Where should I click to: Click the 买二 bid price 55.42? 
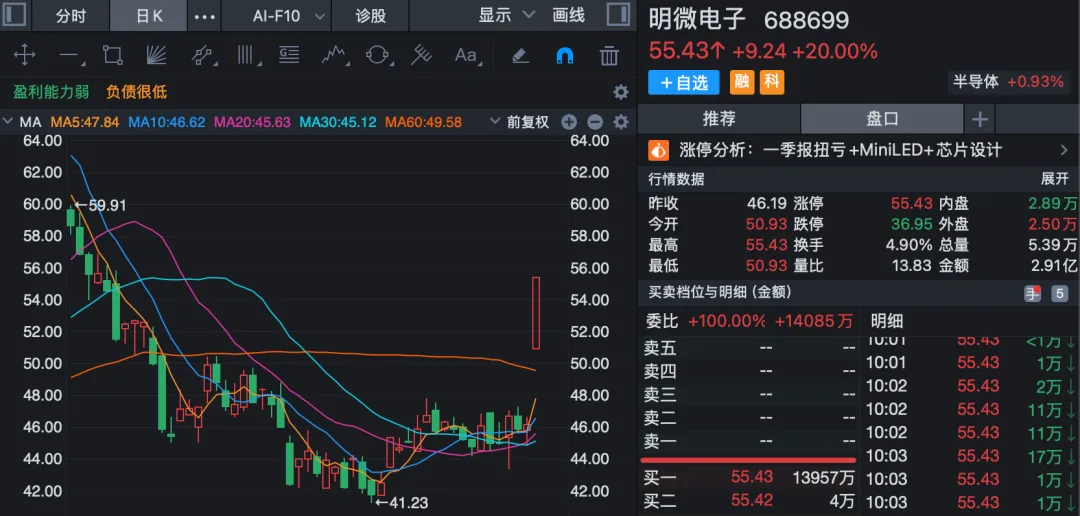pos(752,499)
